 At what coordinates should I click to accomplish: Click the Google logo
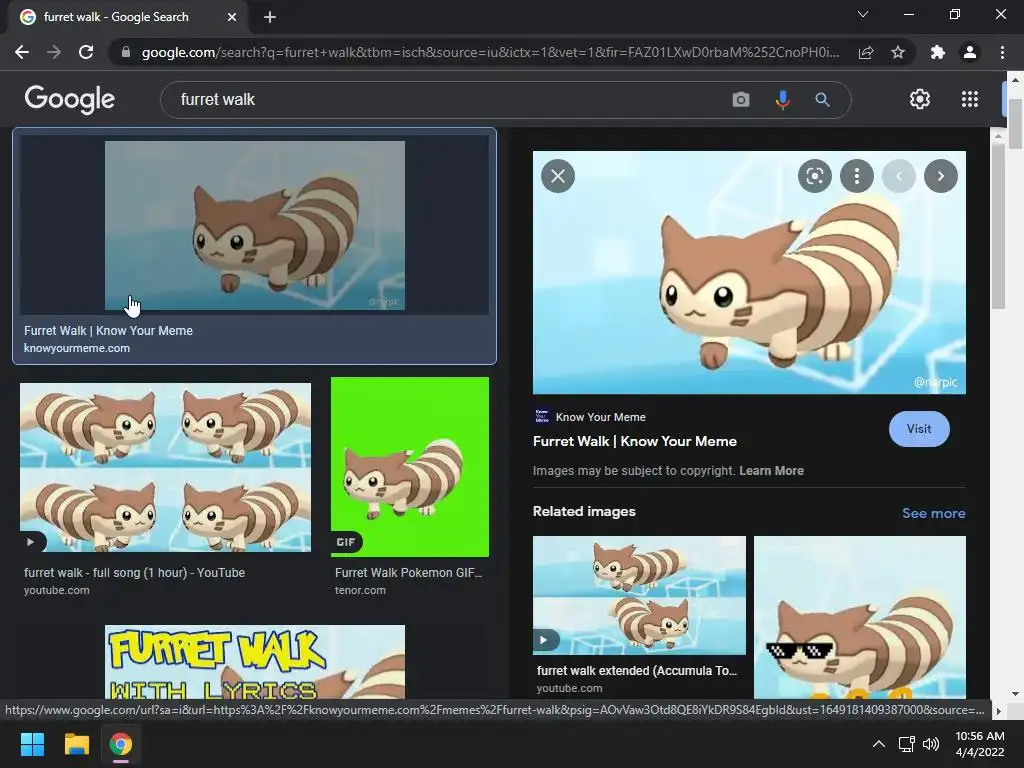(x=70, y=99)
